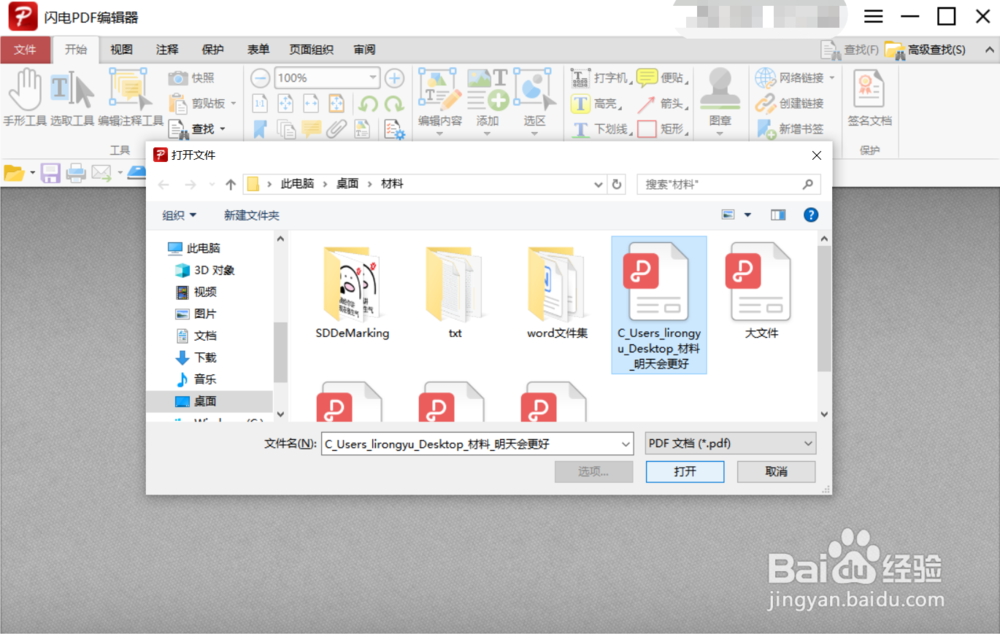Screen dimensions: 1000x634
Task: Switch to the 表单 form tab
Action: (x=258, y=50)
